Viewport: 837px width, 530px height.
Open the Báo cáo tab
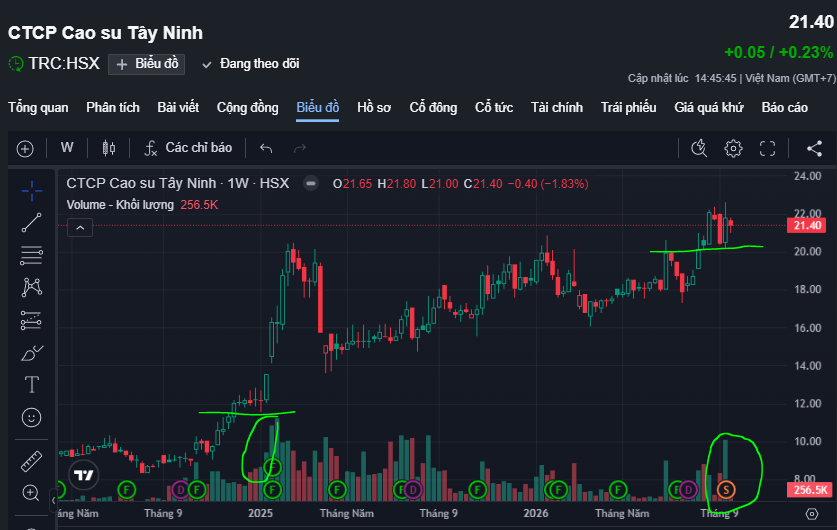pyautogui.click(x=785, y=108)
